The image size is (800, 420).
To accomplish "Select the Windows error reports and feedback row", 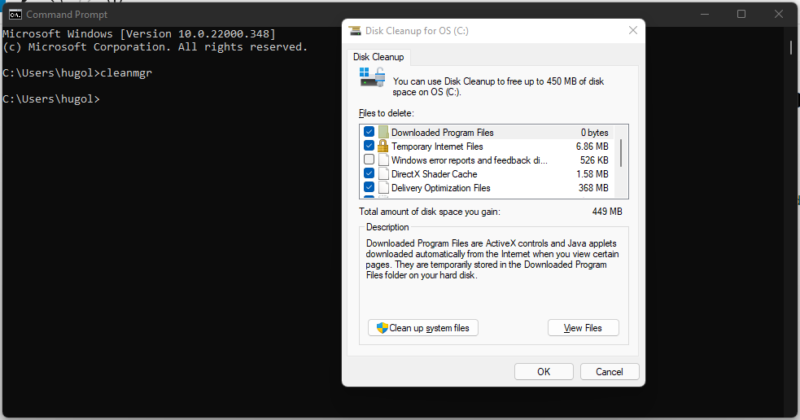I will coord(469,160).
